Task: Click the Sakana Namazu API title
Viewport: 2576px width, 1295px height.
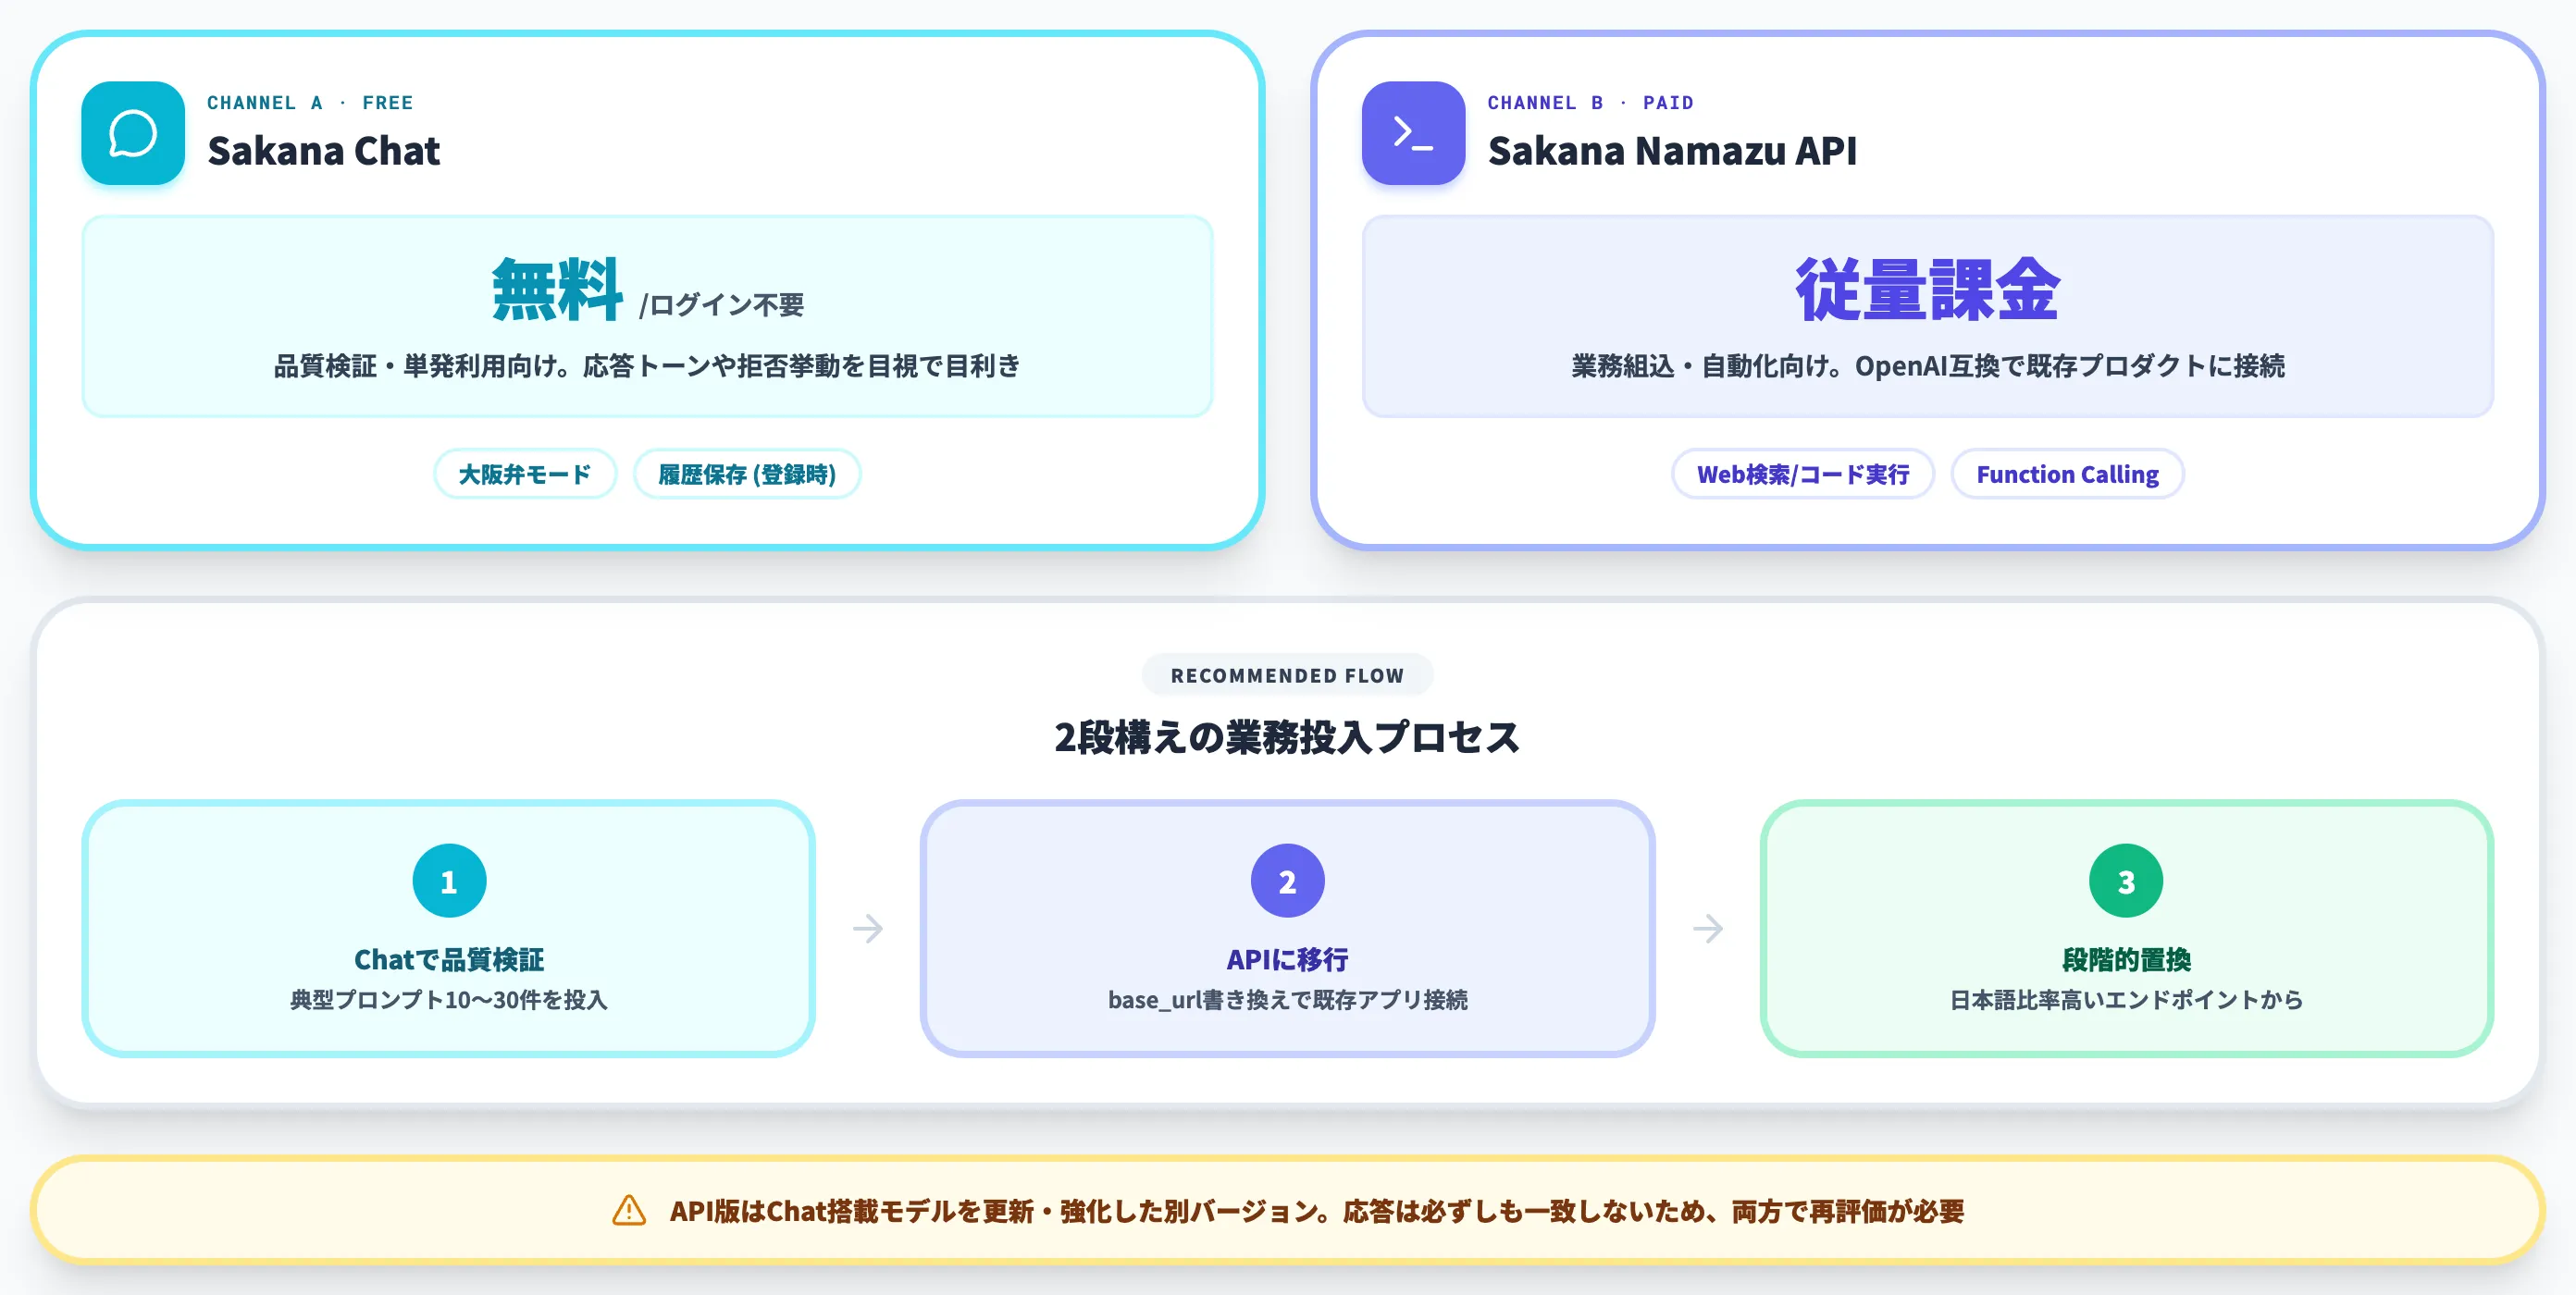Action: 1672,151
